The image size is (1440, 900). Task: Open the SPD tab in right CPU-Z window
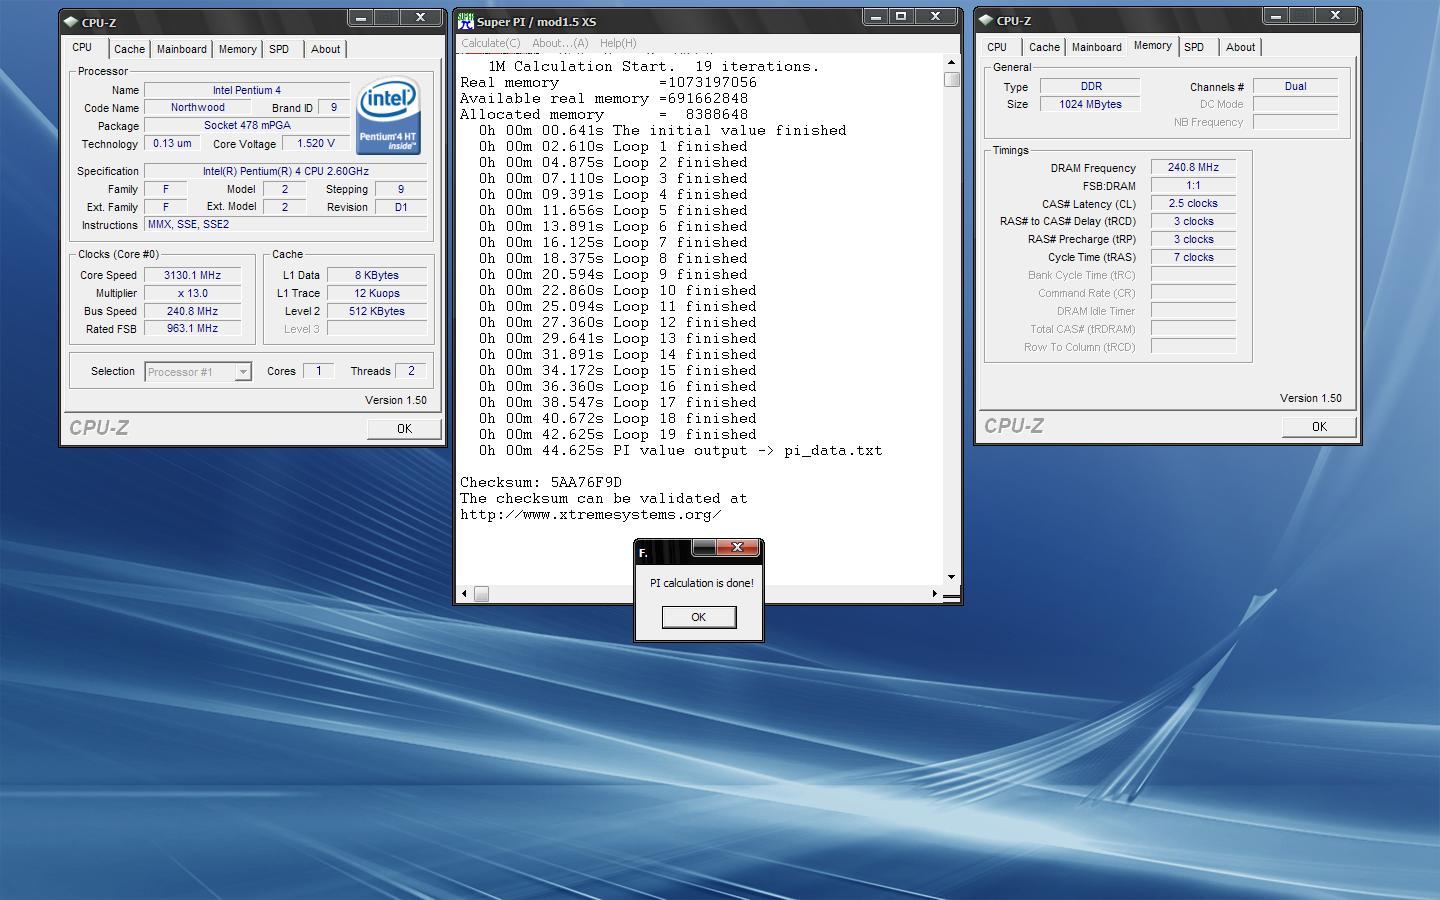click(1194, 47)
